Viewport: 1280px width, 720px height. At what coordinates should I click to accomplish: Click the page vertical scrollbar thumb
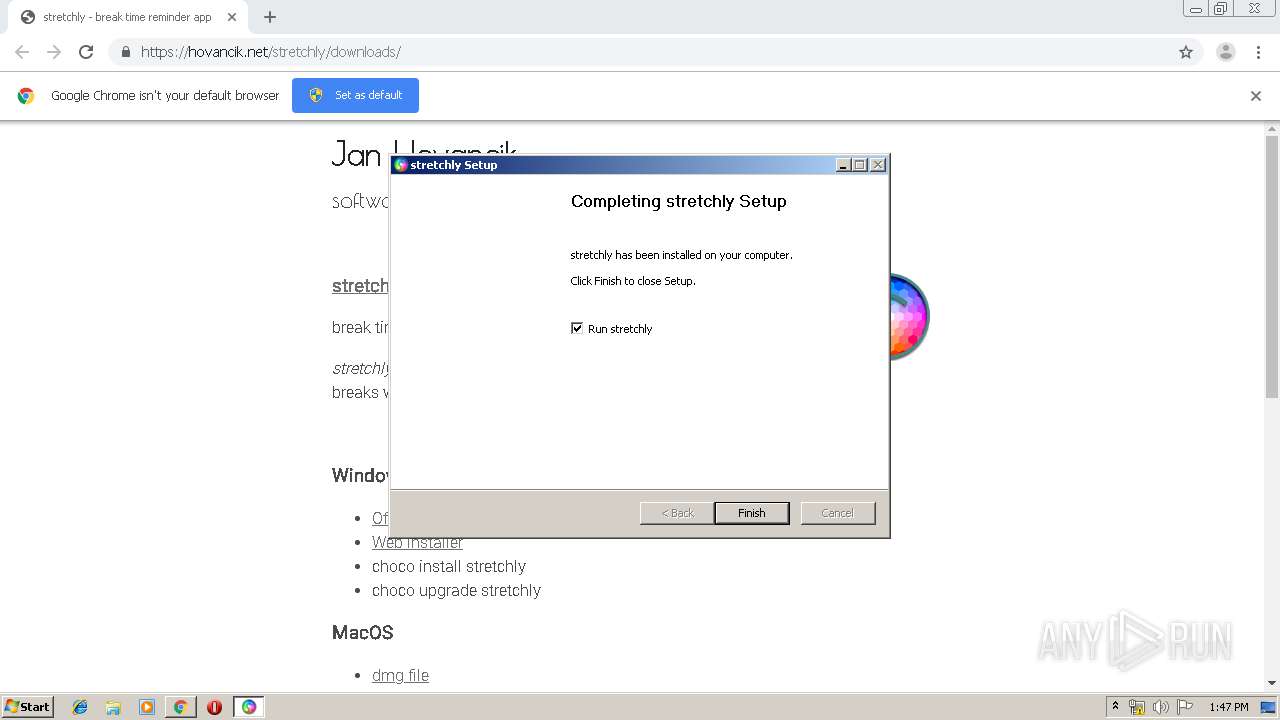1272,265
